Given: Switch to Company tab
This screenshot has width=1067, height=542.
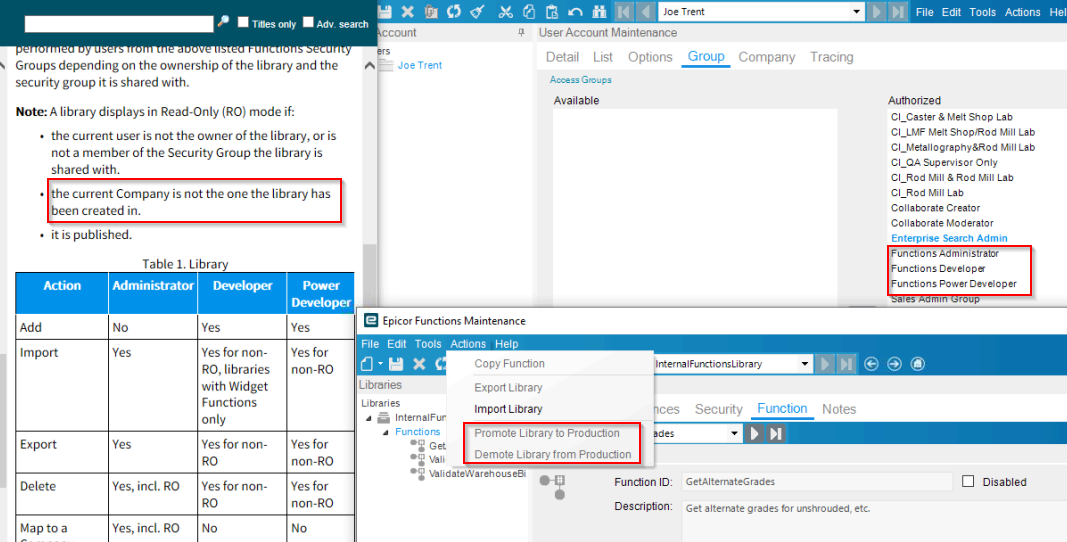Looking at the screenshot, I should pyautogui.click(x=767, y=57).
